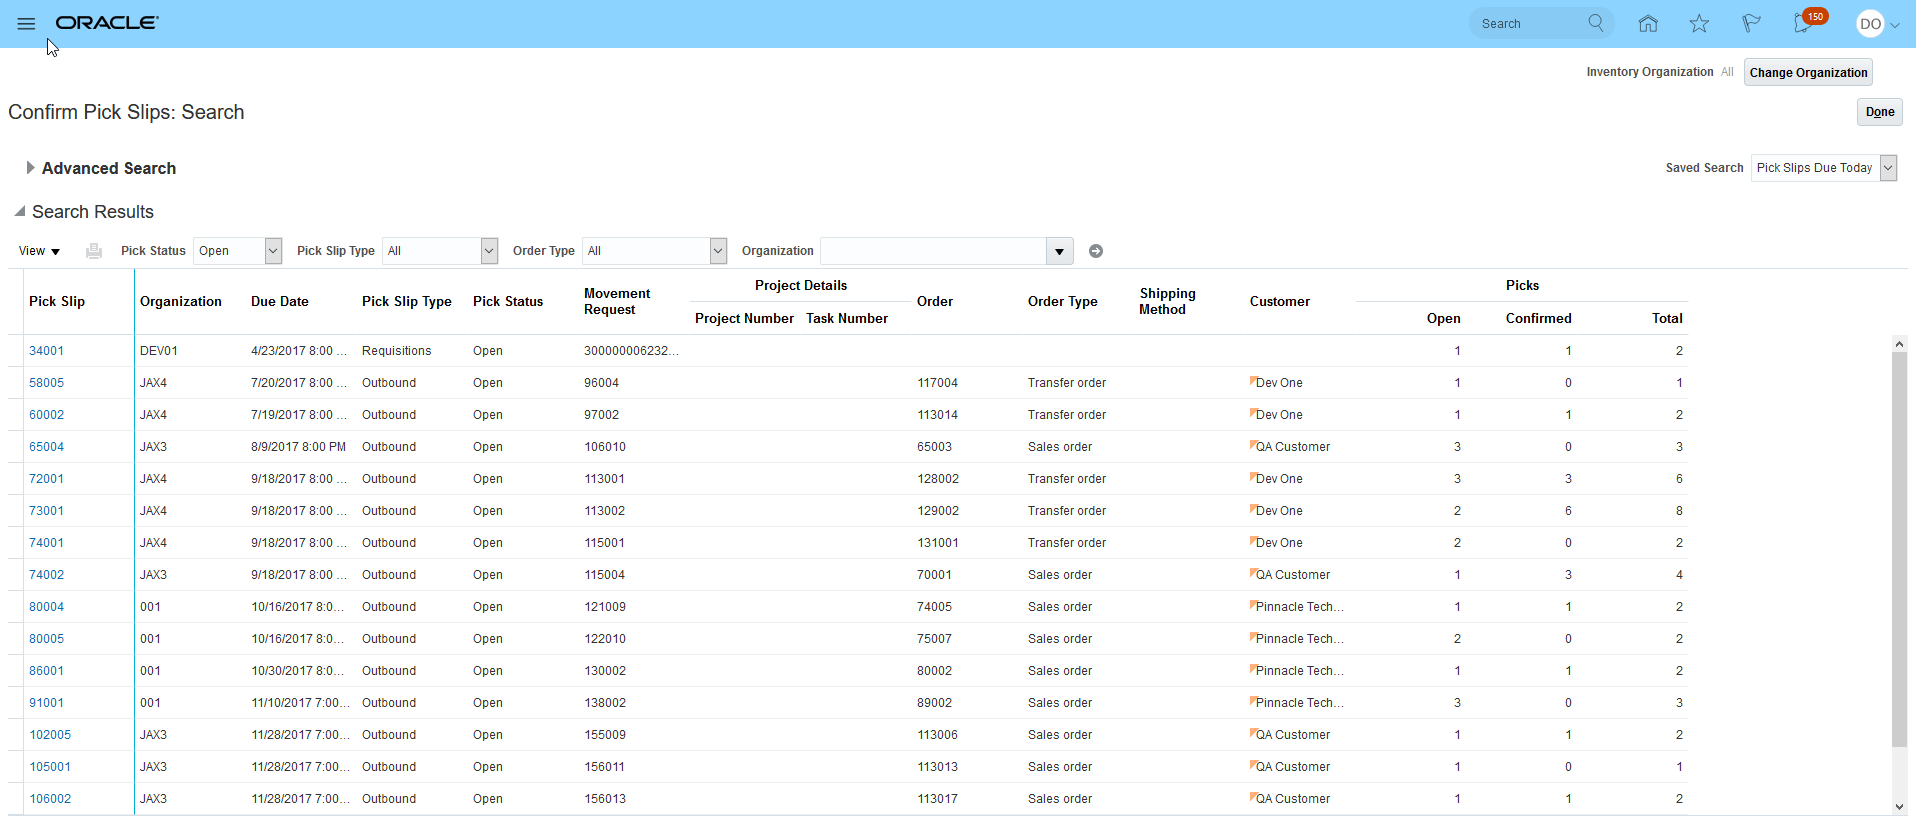Open pick slip 102005 link
This screenshot has height=832, width=1916.
click(50, 735)
